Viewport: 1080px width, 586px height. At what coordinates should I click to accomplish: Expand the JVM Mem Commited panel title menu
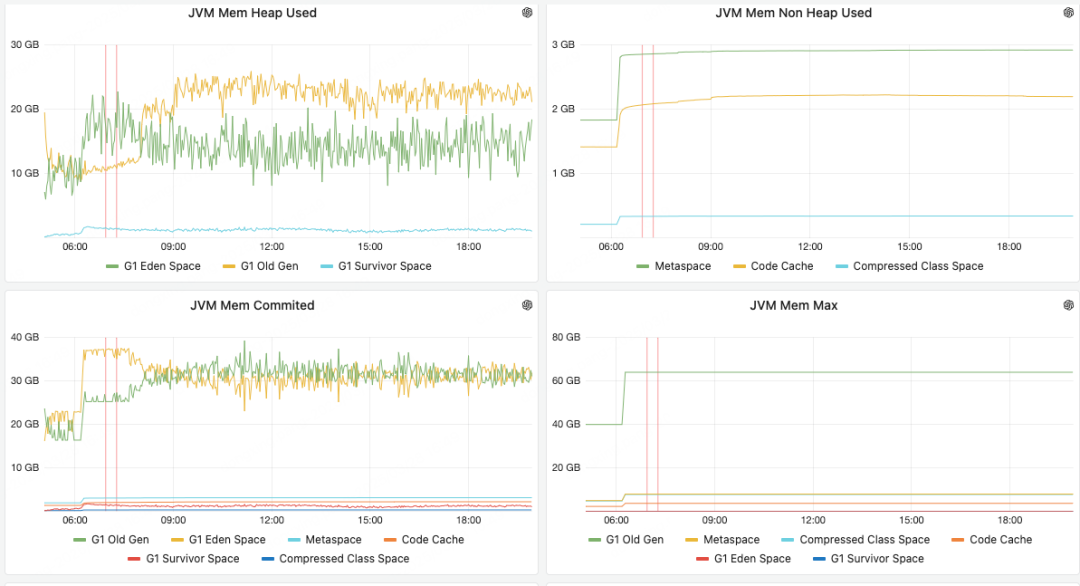click(x=252, y=306)
